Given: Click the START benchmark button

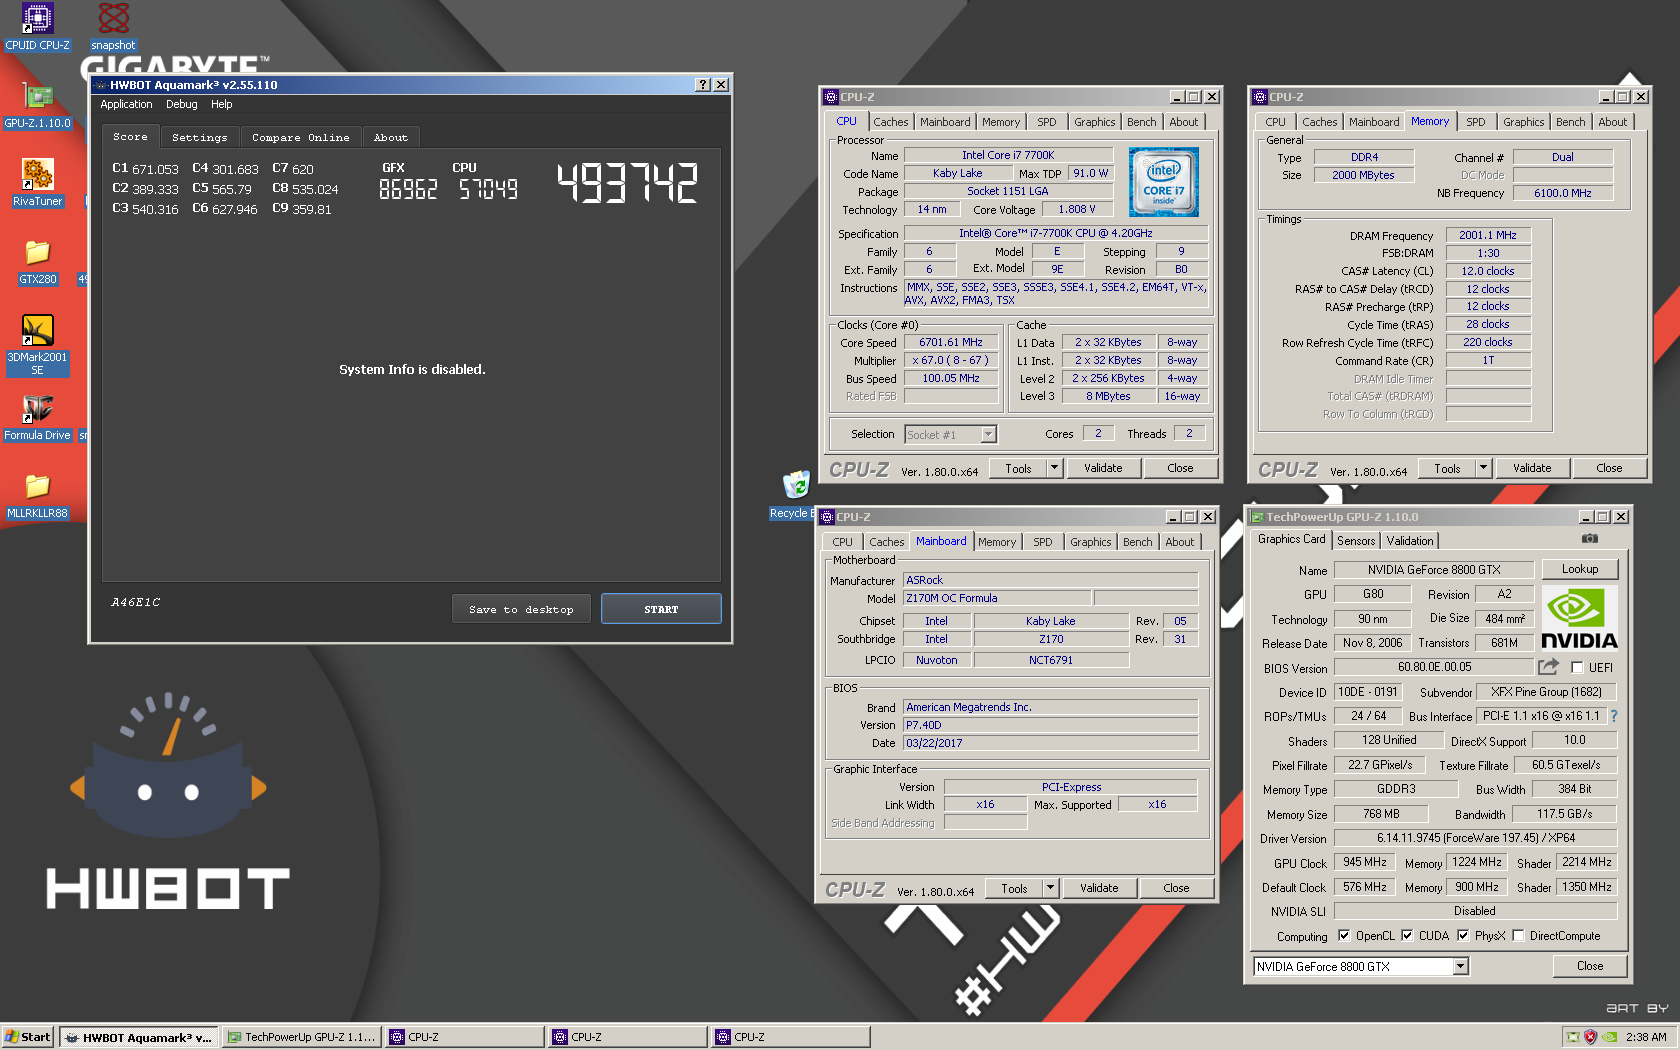Looking at the screenshot, I should (x=661, y=609).
